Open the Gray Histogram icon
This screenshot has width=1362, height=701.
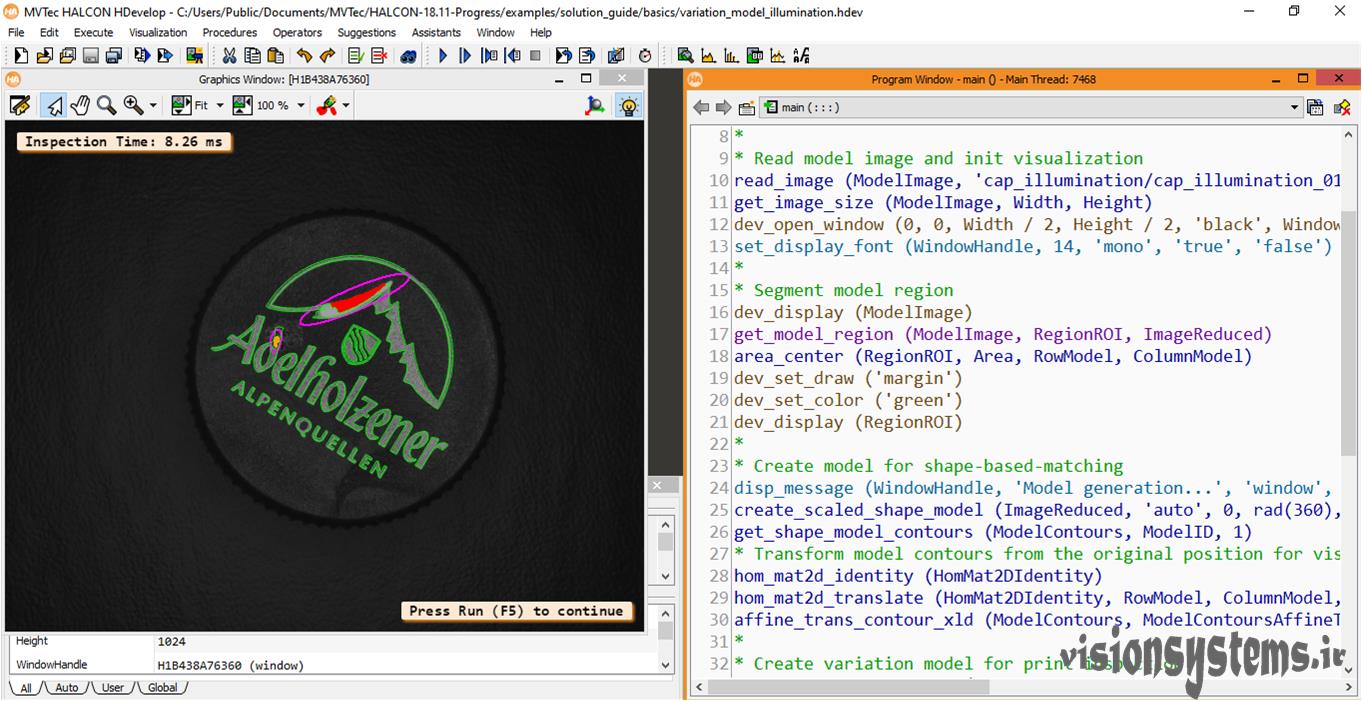coord(708,56)
